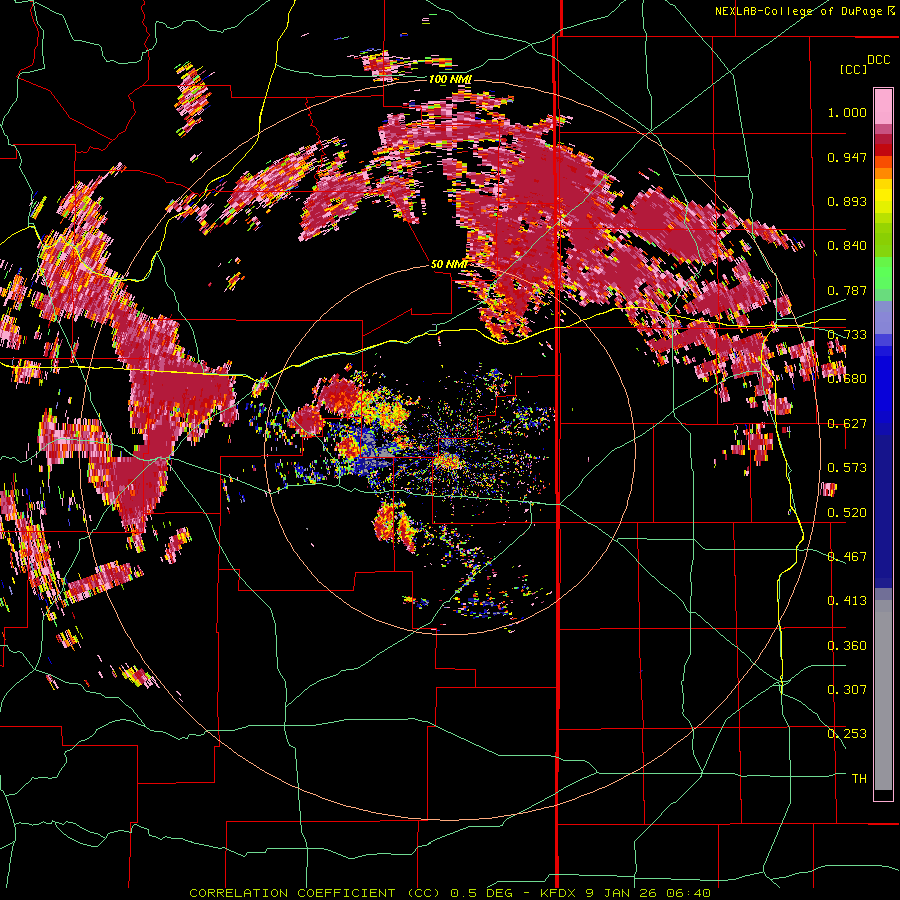Image resolution: width=900 pixels, height=900 pixels.
Task: Select the 0.840 scale value
Action: pyautogui.click(x=847, y=246)
